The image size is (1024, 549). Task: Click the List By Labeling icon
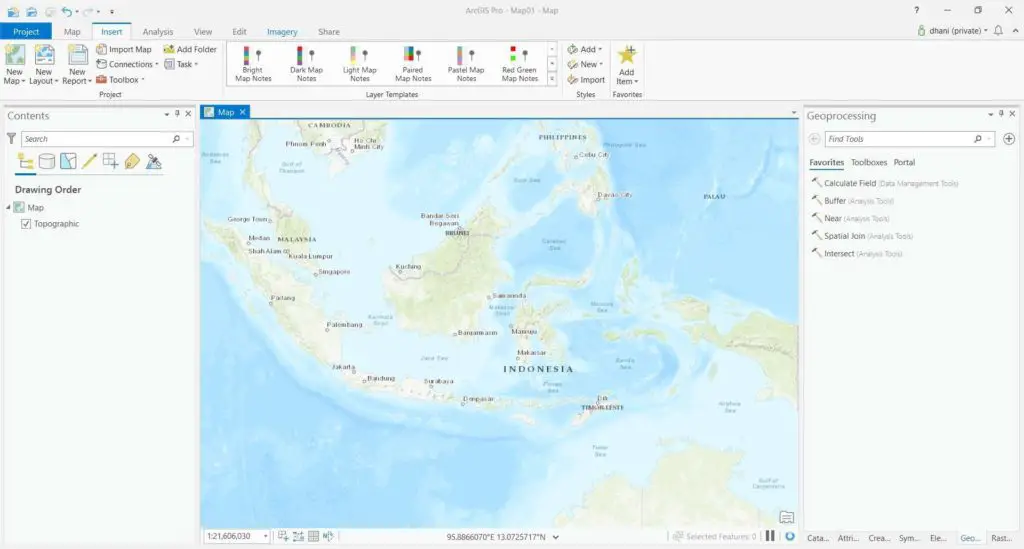[x=132, y=161]
